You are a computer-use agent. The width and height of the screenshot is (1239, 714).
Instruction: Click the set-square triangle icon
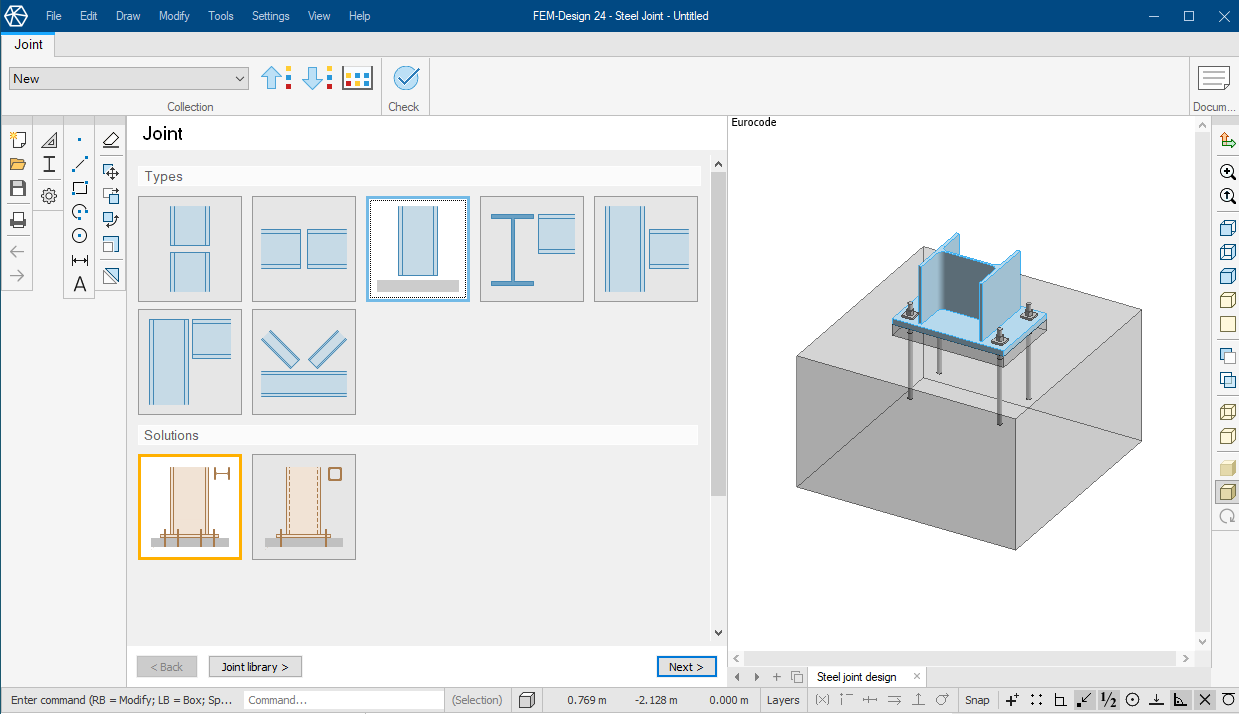coord(48,140)
